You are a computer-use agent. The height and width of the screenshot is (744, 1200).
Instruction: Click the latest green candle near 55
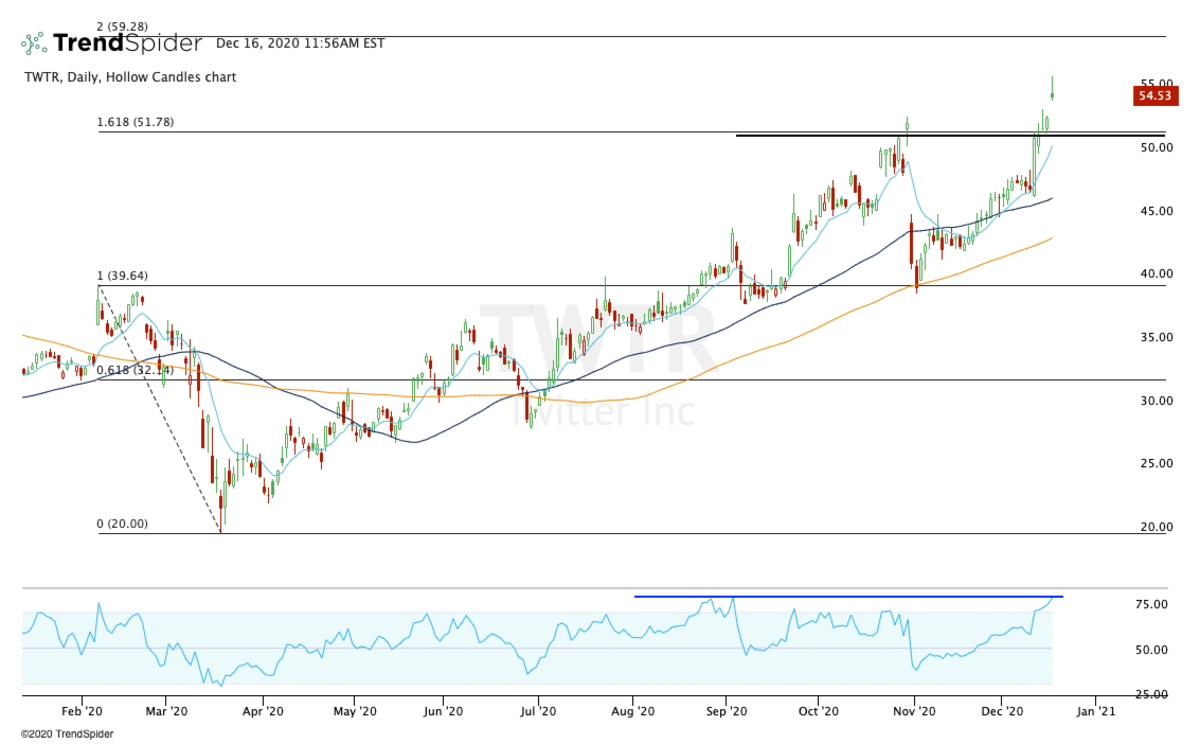[1053, 89]
